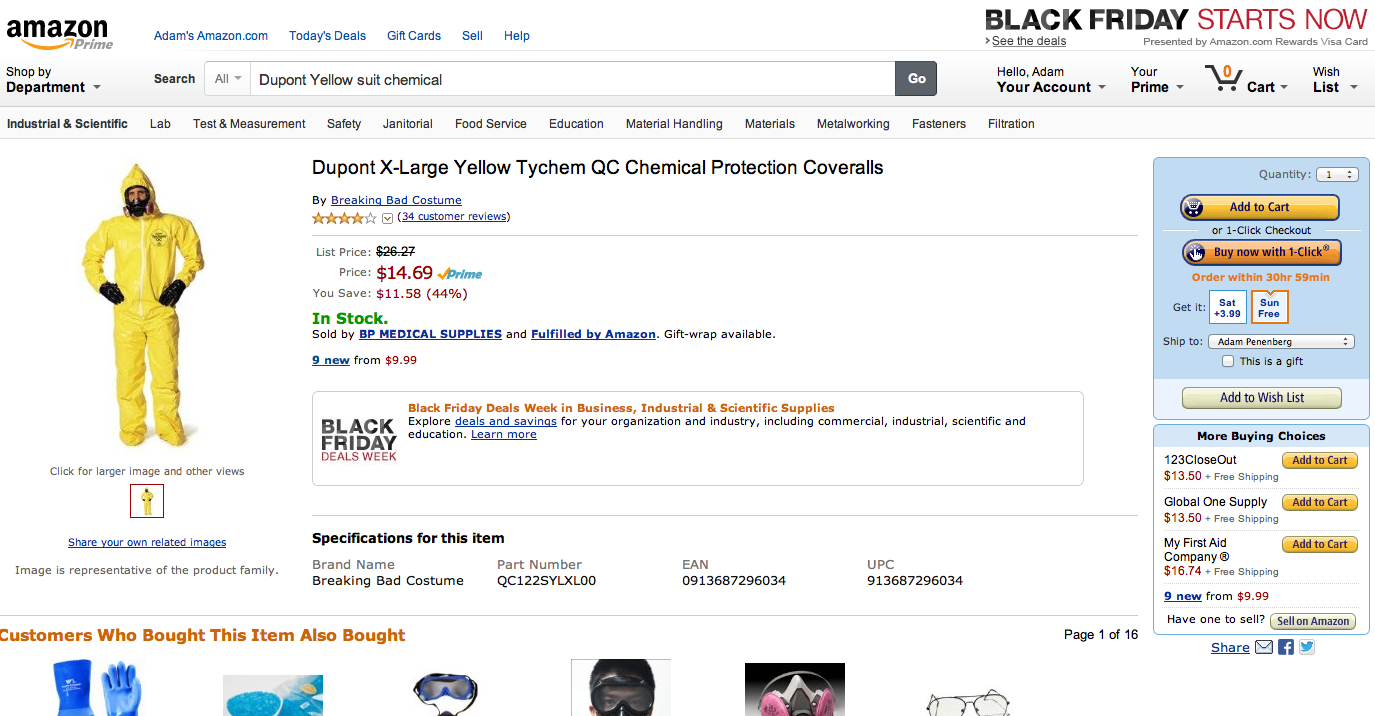1375x716 pixels.
Task: Select the yellow suit thumbnail image
Action: pos(147,501)
